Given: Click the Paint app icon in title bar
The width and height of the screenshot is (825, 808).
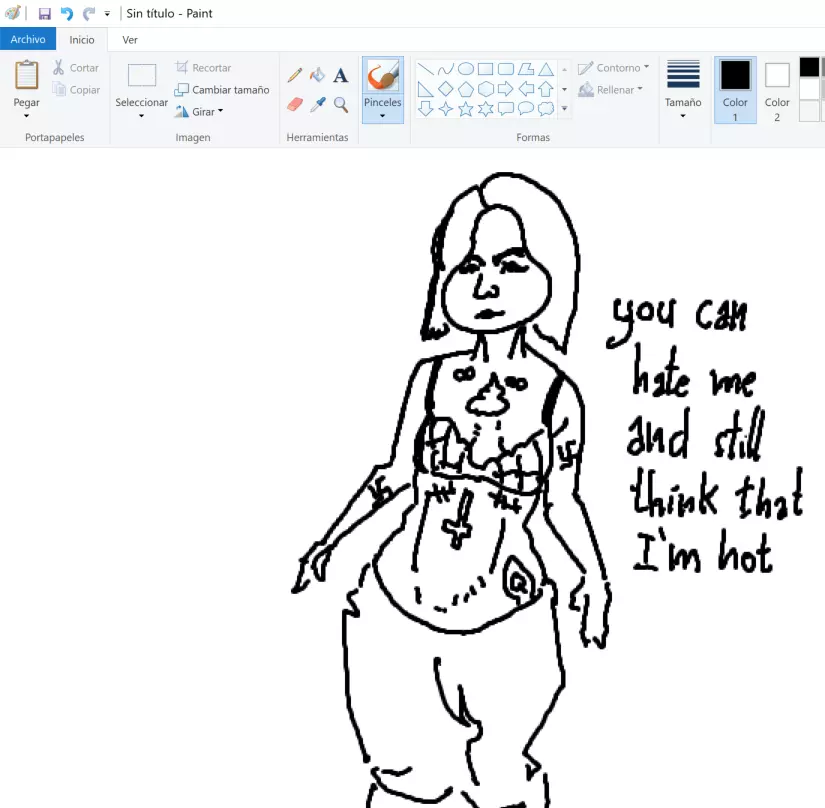Looking at the screenshot, I should pos(13,13).
